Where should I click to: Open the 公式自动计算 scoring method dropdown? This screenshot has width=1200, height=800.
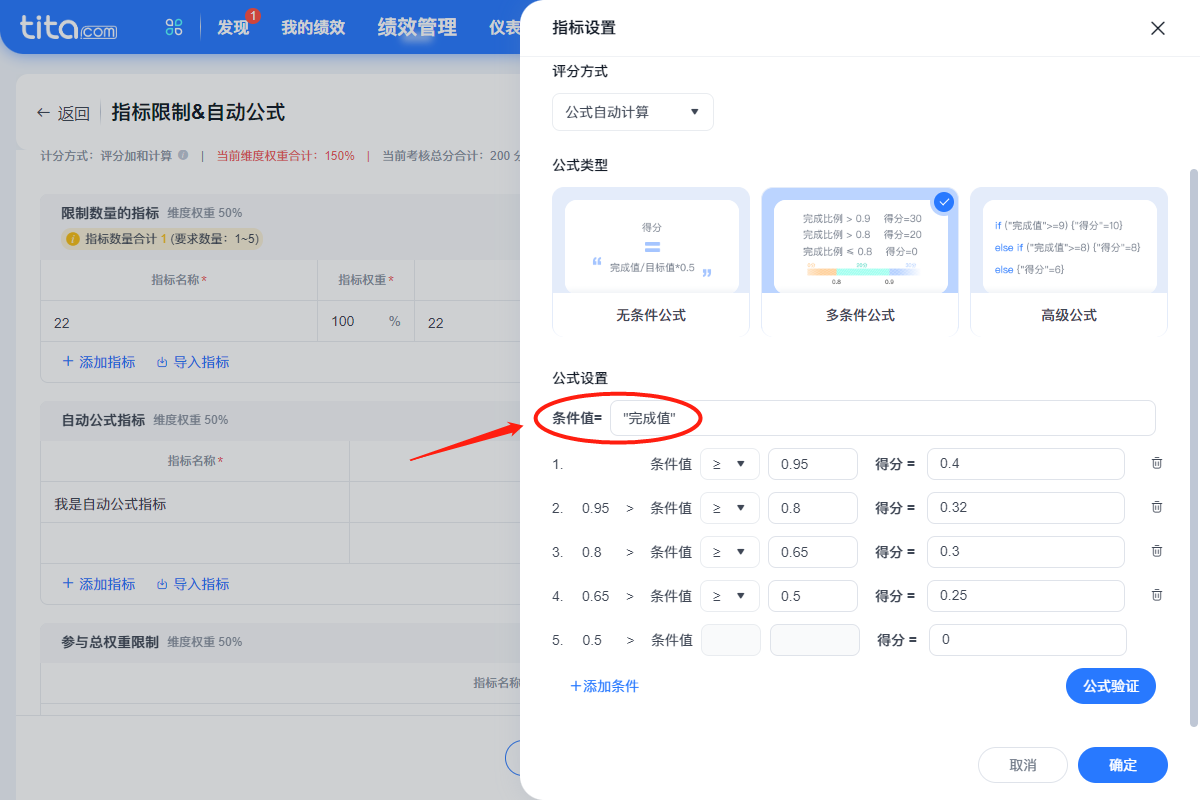pyautogui.click(x=632, y=112)
